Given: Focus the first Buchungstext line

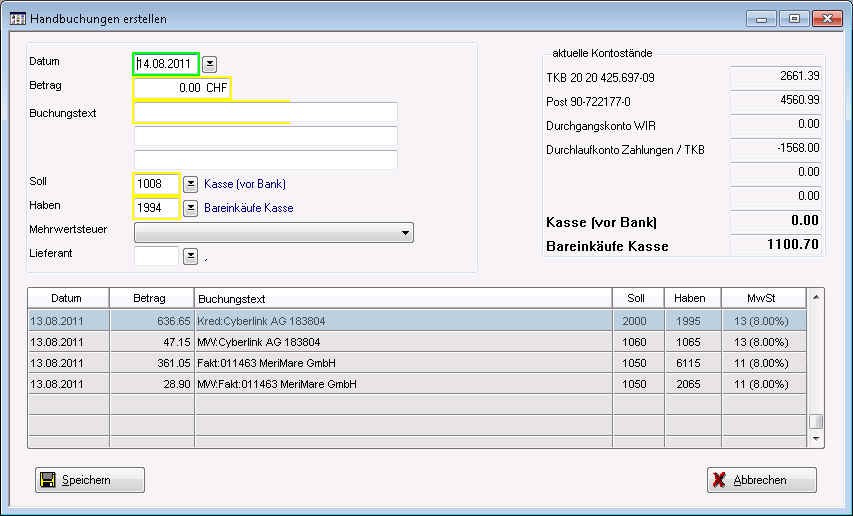Looking at the screenshot, I should point(265,112).
